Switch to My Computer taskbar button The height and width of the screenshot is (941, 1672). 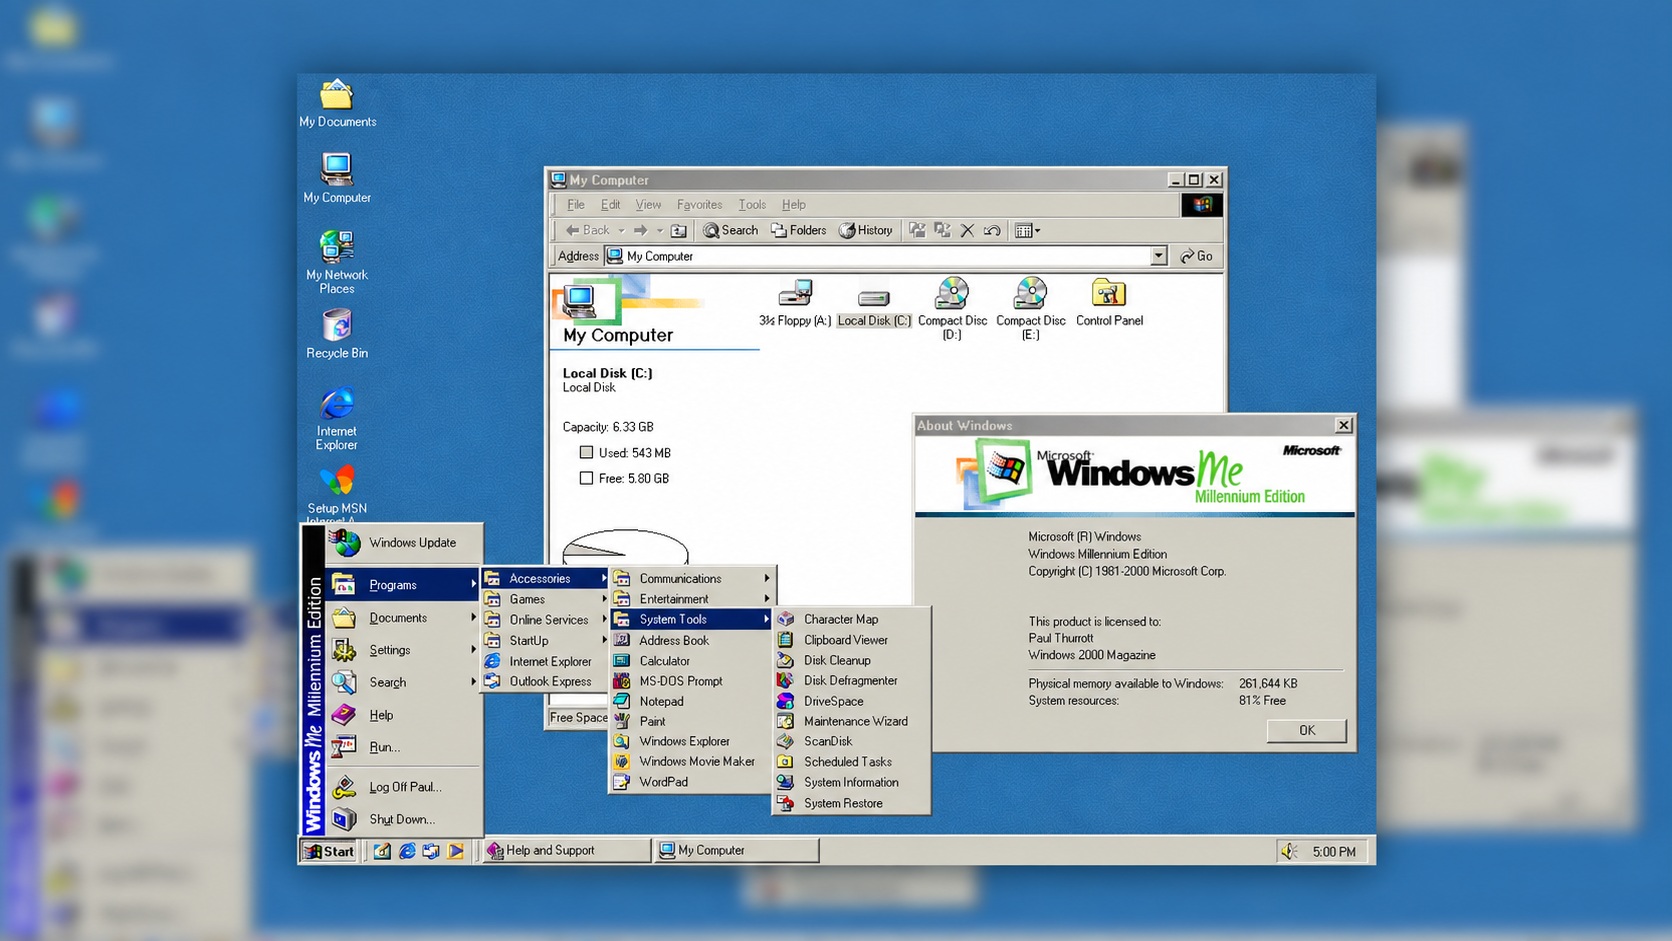tap(737, 851)
